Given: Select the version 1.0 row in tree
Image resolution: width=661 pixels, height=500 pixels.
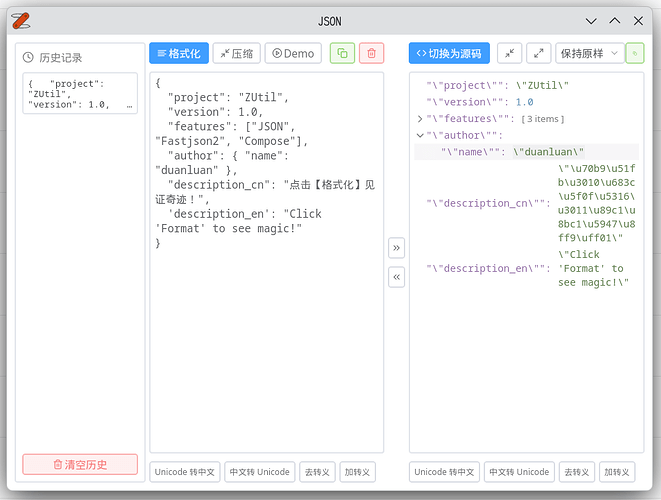Looking at the screenshot, I should coord(526,102).
